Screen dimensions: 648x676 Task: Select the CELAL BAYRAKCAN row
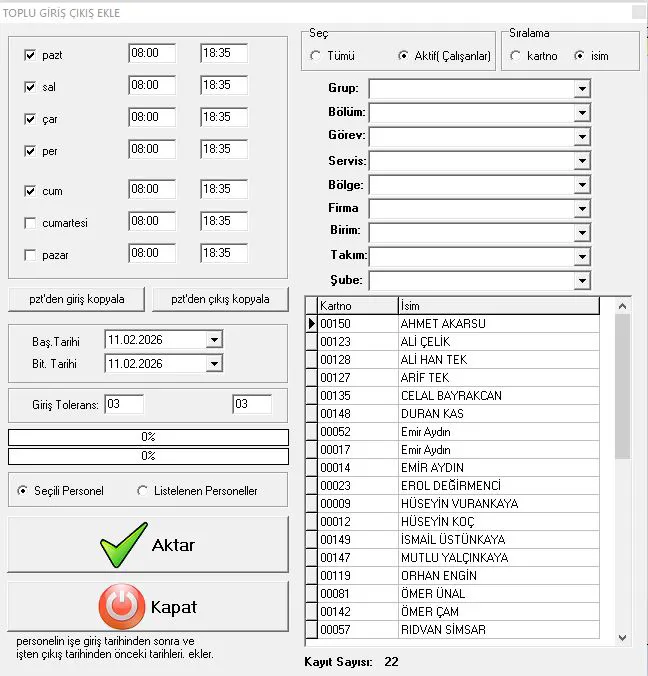(x=450, y=396)
